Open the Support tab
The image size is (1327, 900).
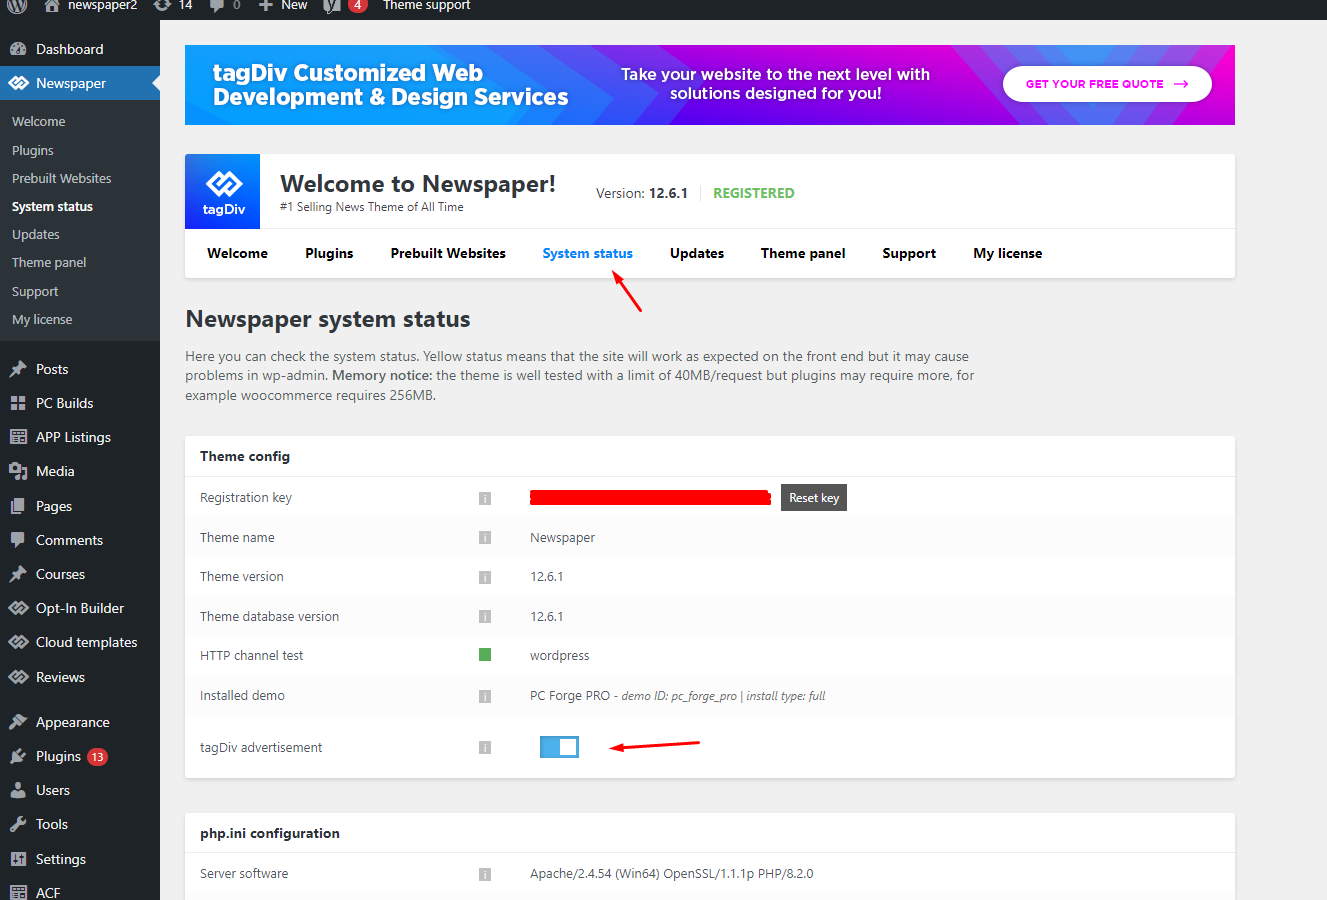click(909, 253)
